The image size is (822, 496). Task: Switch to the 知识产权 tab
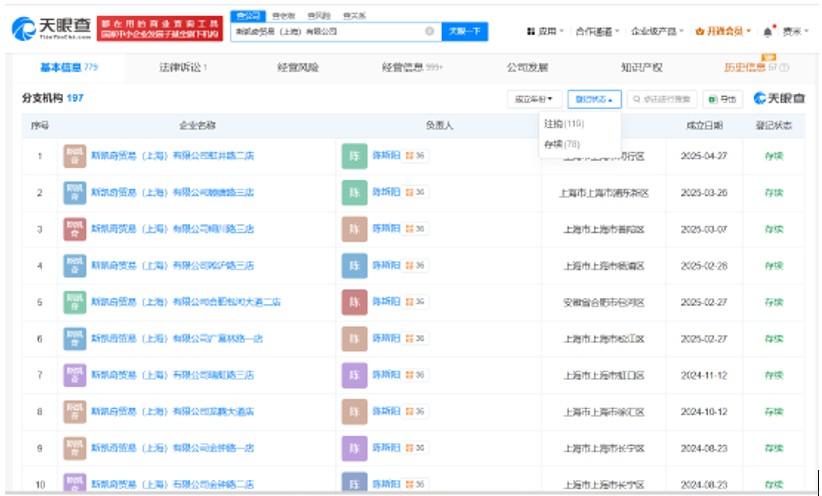(x=641, y=68)
